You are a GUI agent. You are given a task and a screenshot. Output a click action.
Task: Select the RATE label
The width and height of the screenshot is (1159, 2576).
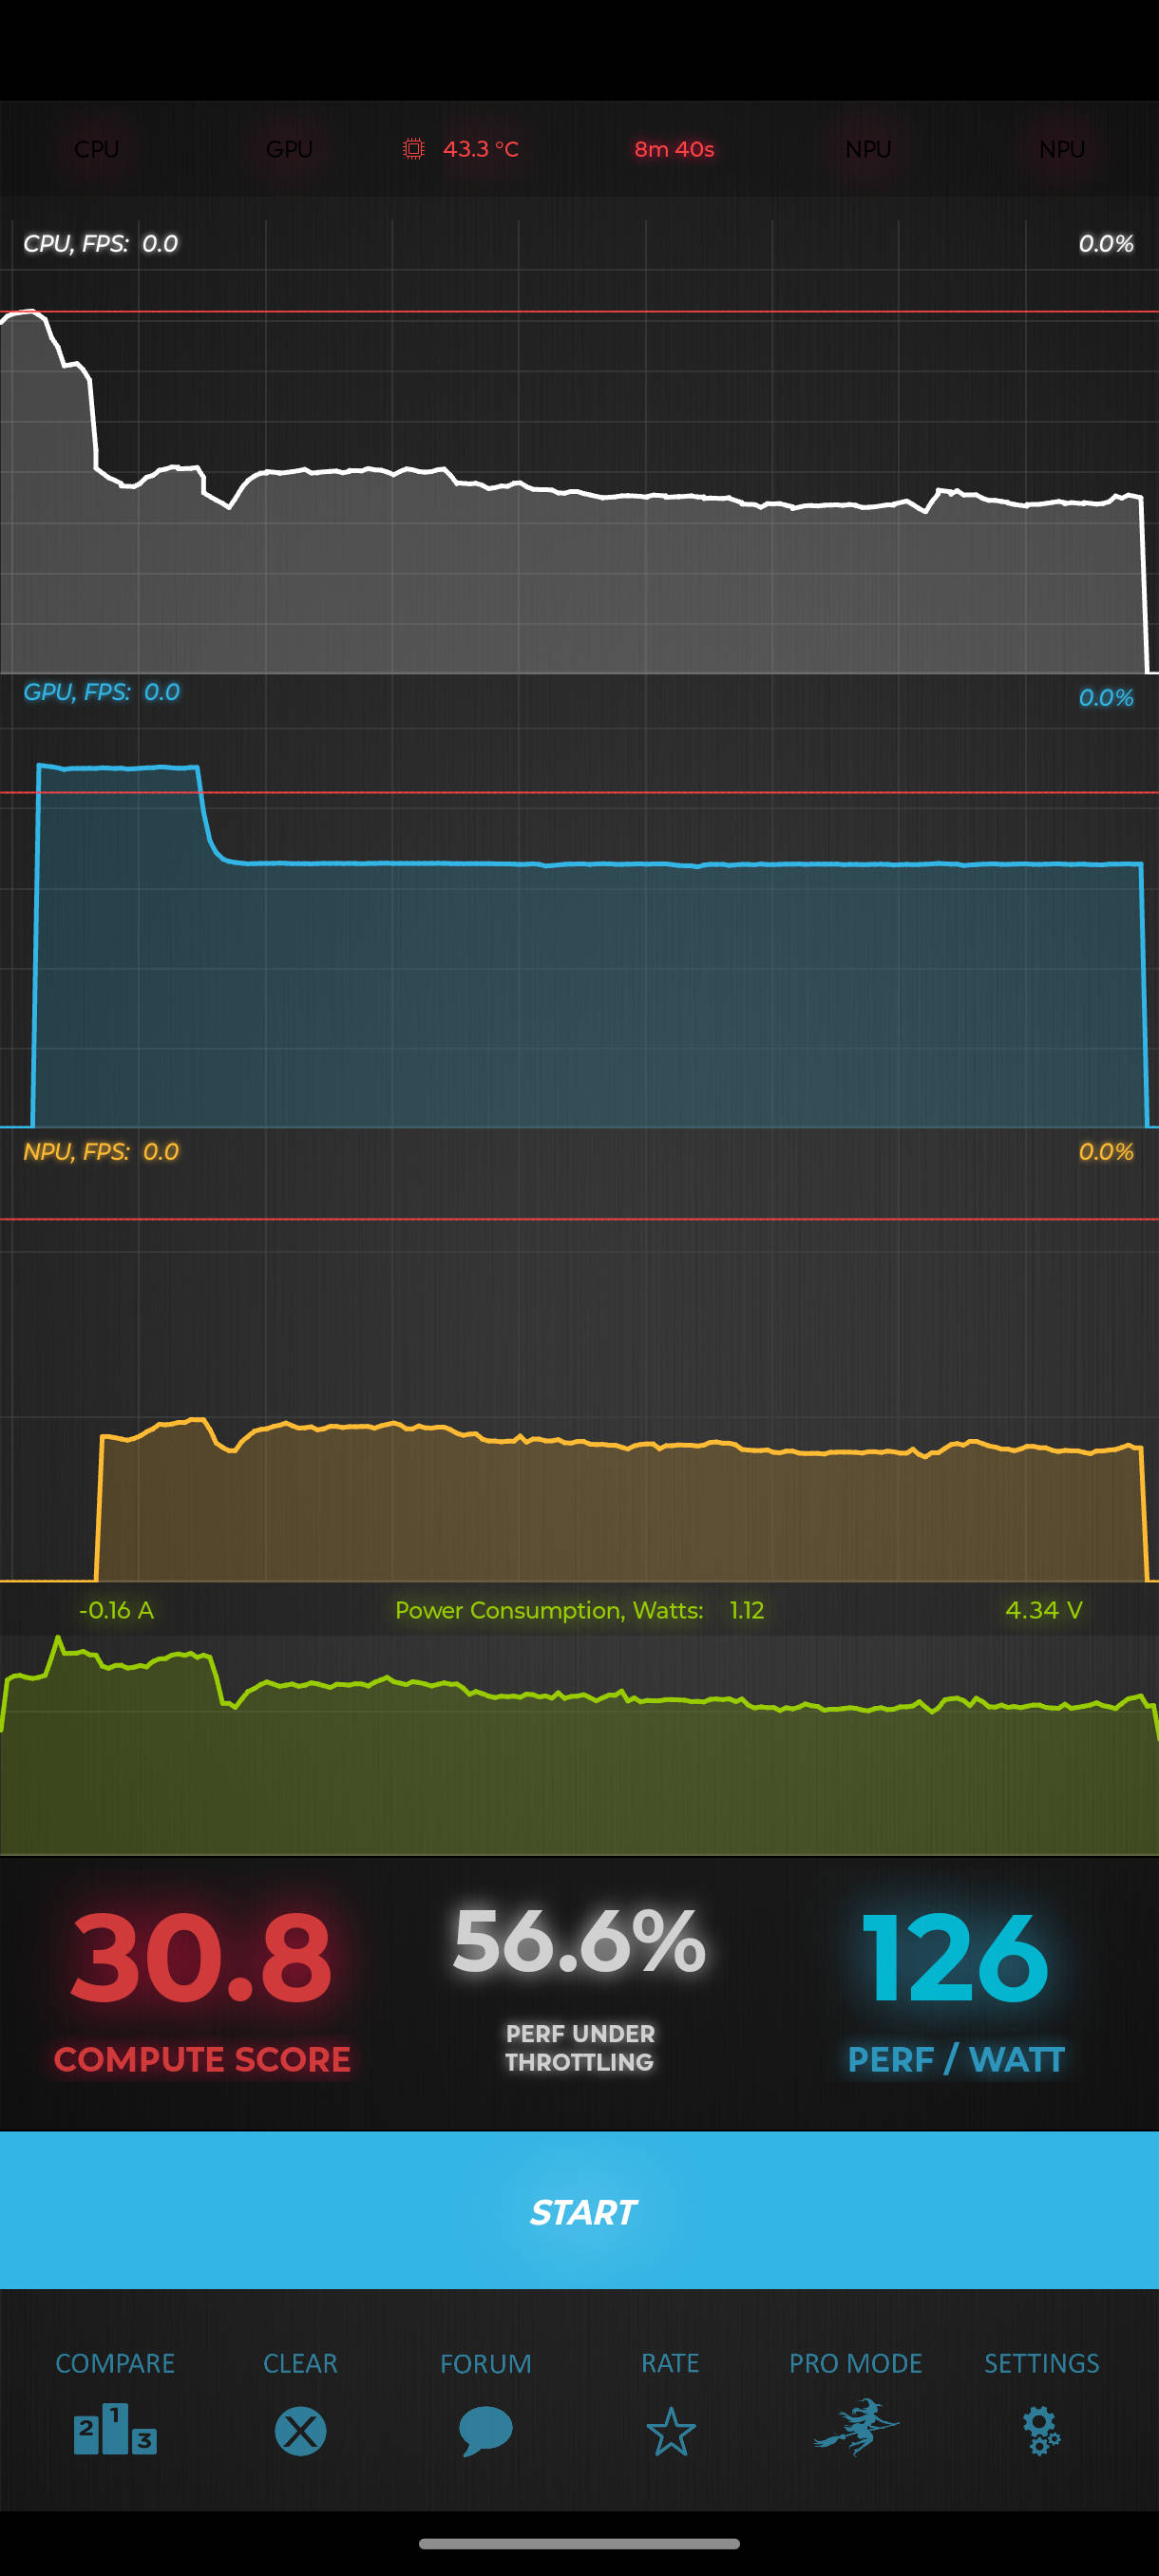point(670,2363)
